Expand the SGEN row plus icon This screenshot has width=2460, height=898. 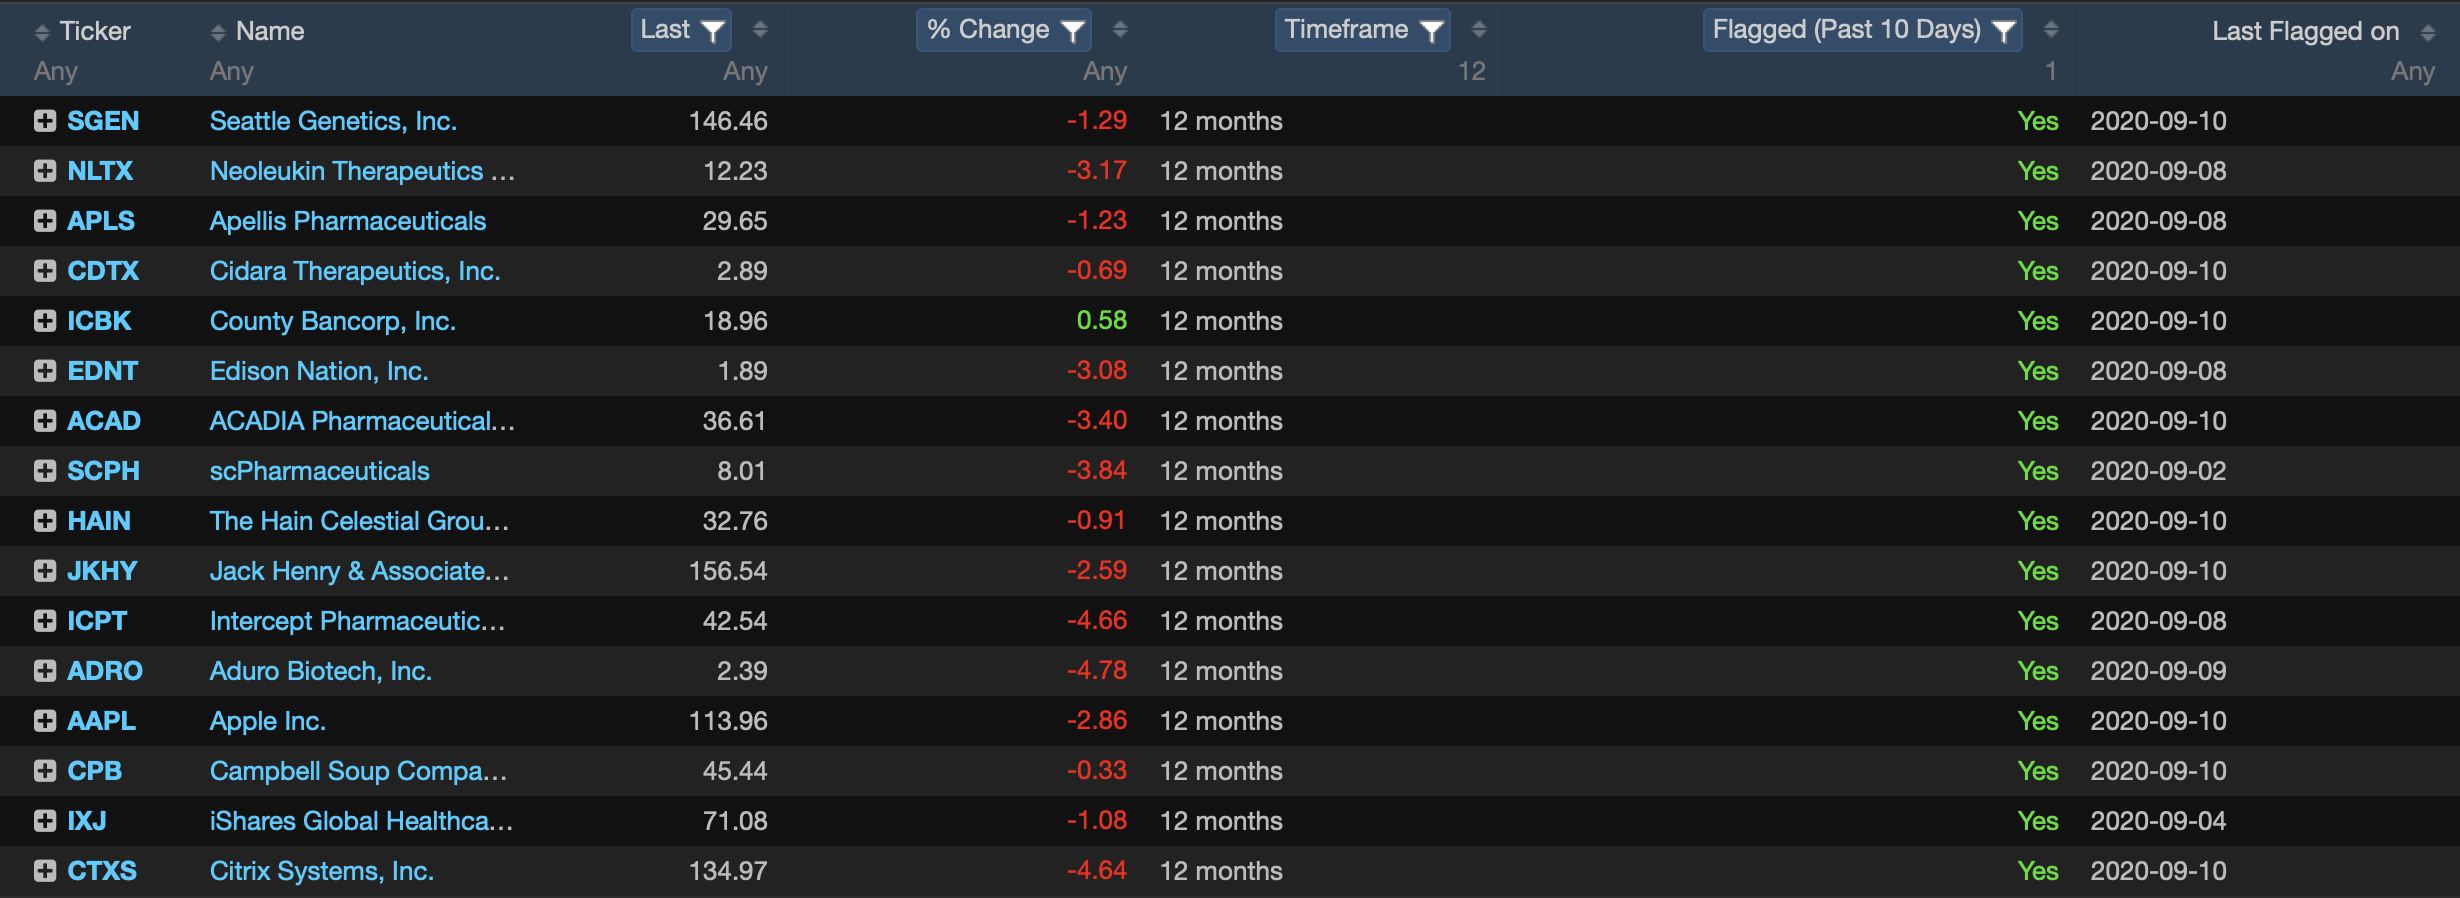(44, 121)
